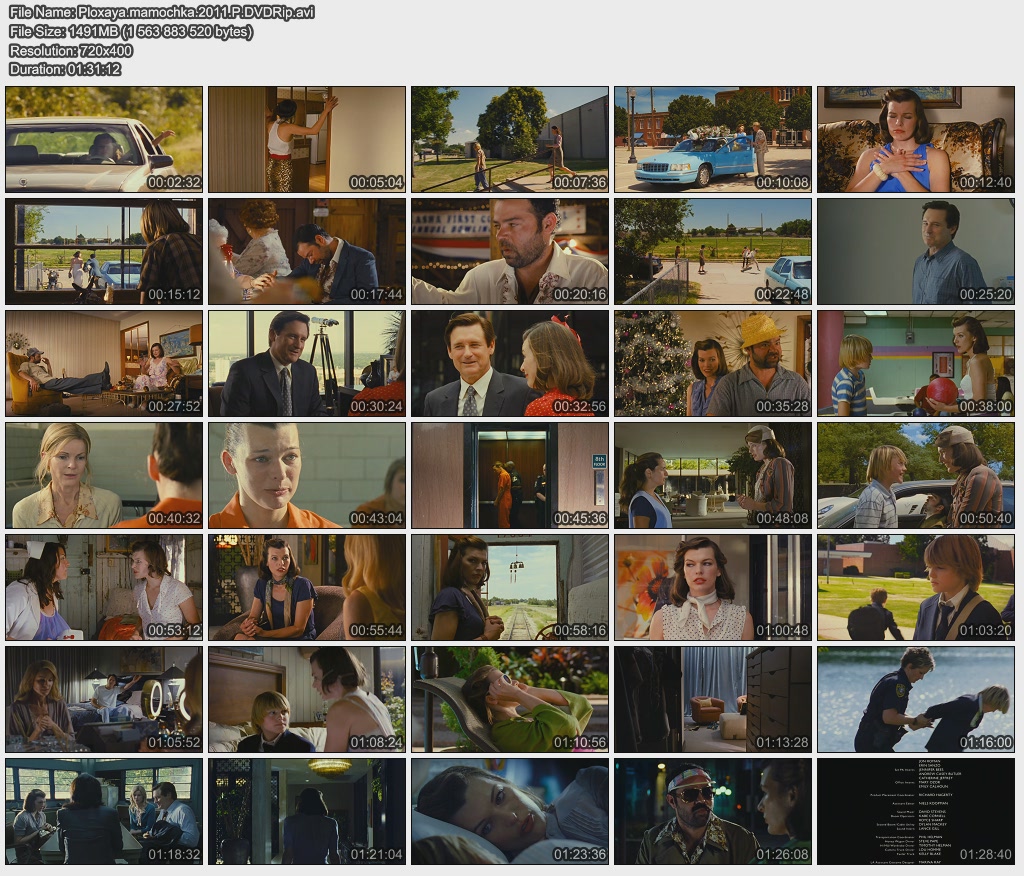Click the thumbnail at 01:08:24
1024x876 pixels.
(x=307, y=700)
